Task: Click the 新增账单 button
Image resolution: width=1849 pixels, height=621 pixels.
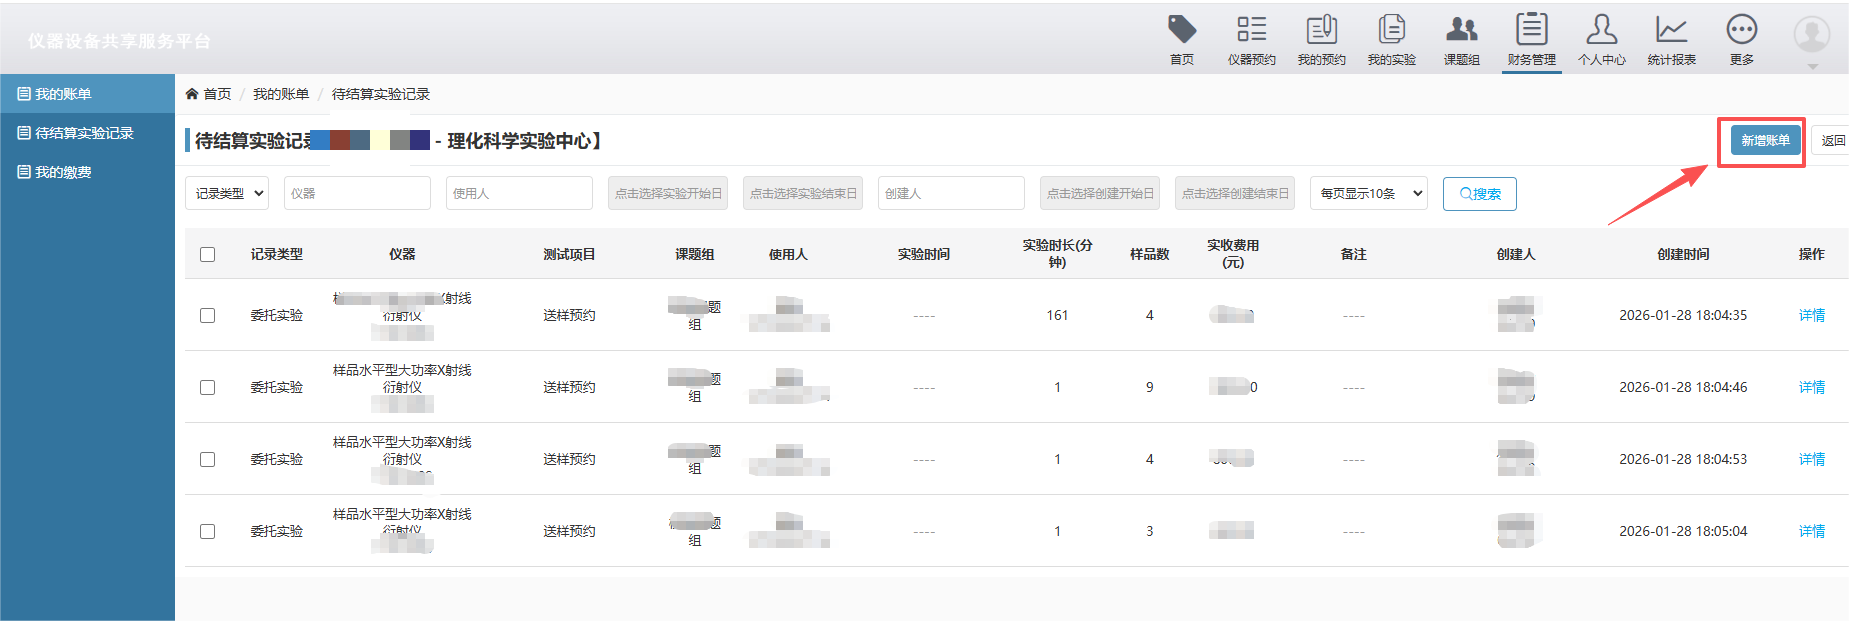Action: pyautogui.click(x=1765, y=141)
